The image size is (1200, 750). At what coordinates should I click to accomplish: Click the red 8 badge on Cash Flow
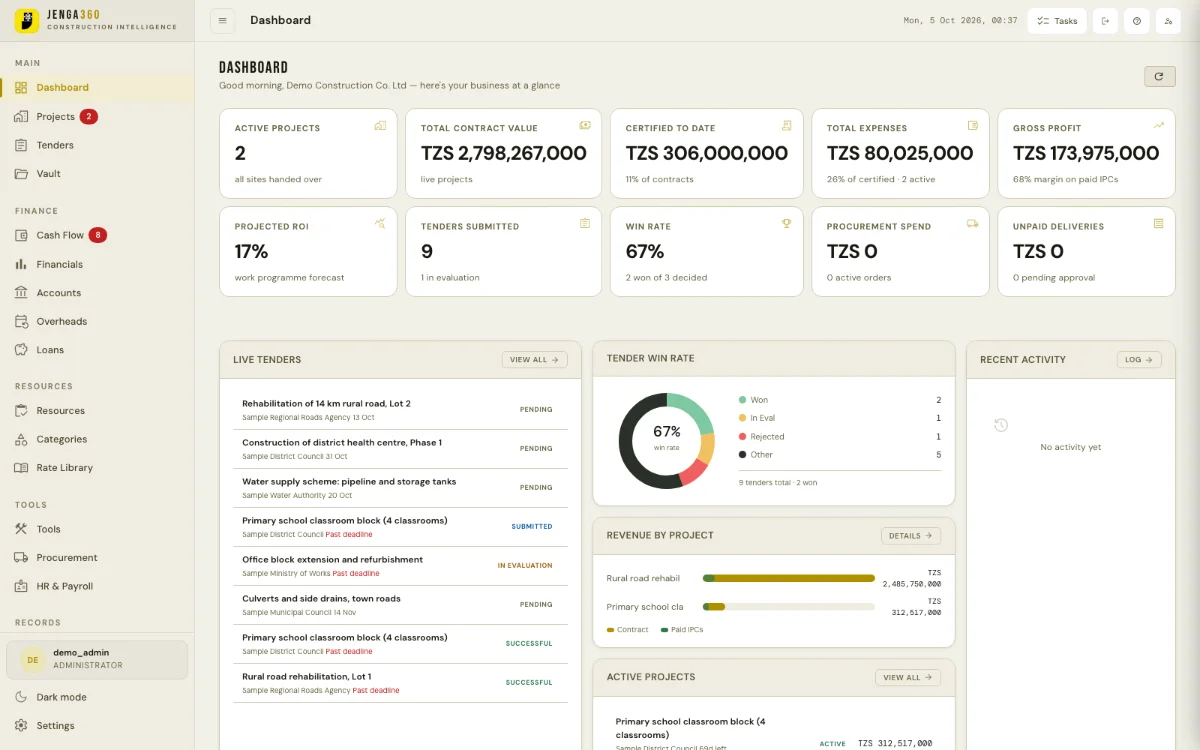tap(98, 235)
